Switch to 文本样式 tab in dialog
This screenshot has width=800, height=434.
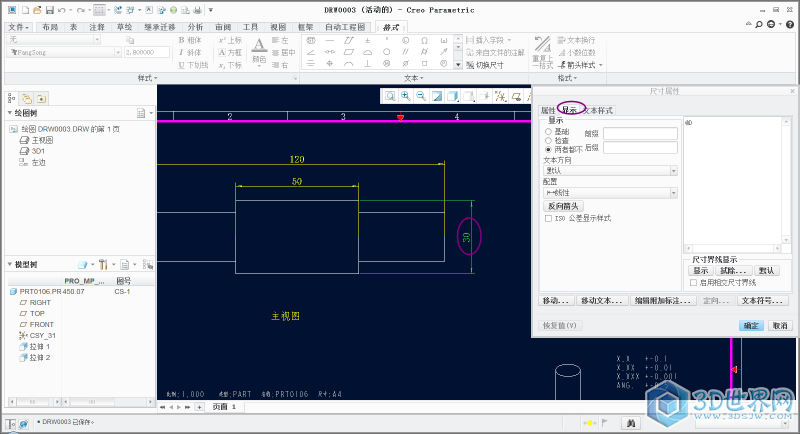tap(598, 110)
